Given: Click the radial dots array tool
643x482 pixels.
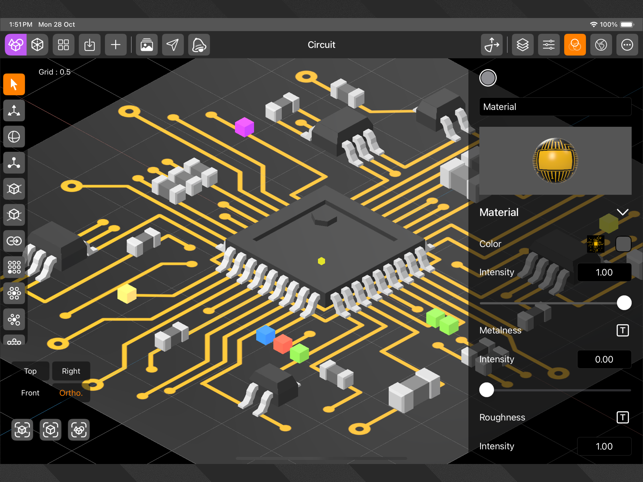Looking at the screenshot, I should (x=14, y=293).
